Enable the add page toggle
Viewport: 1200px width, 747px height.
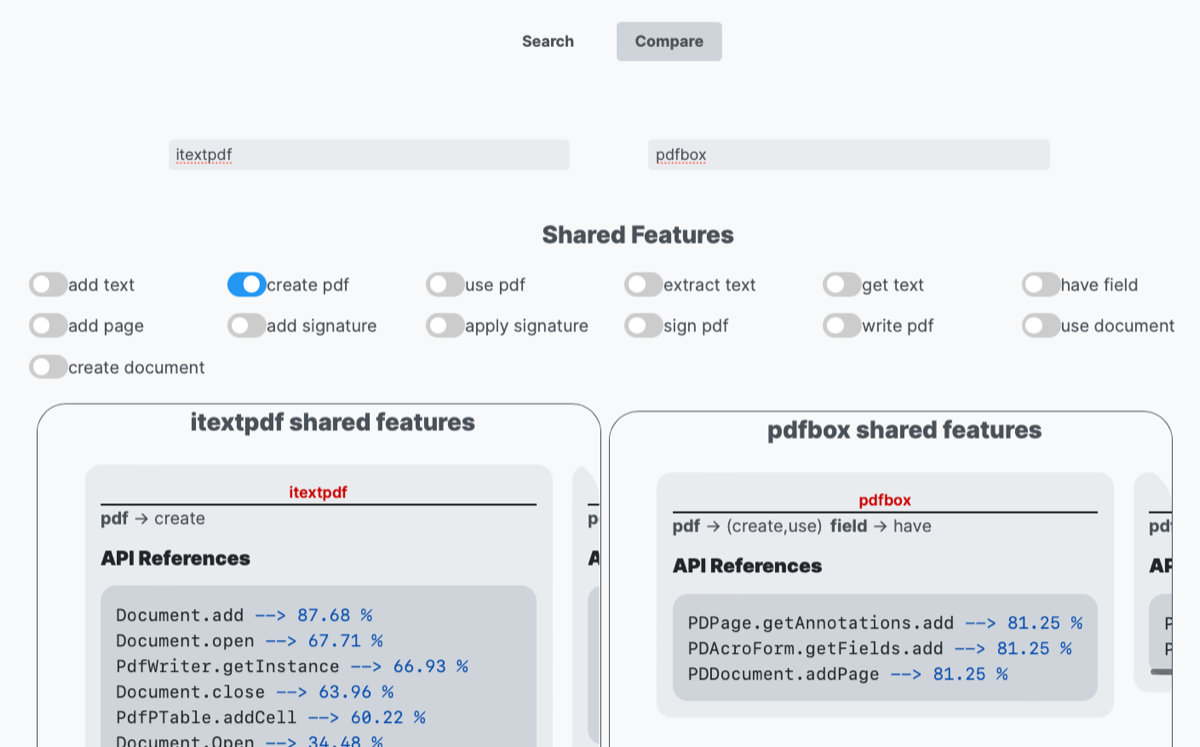click(48, 326)
